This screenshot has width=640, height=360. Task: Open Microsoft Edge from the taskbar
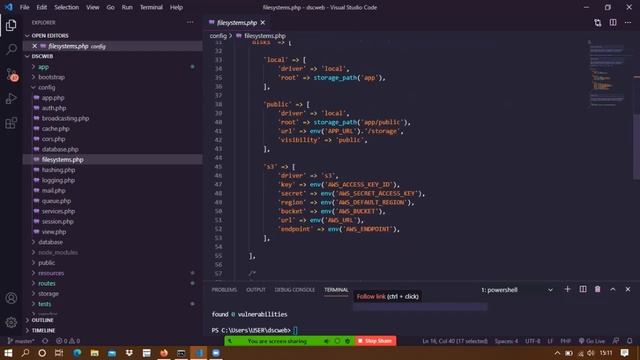click(x=77, y=353)
